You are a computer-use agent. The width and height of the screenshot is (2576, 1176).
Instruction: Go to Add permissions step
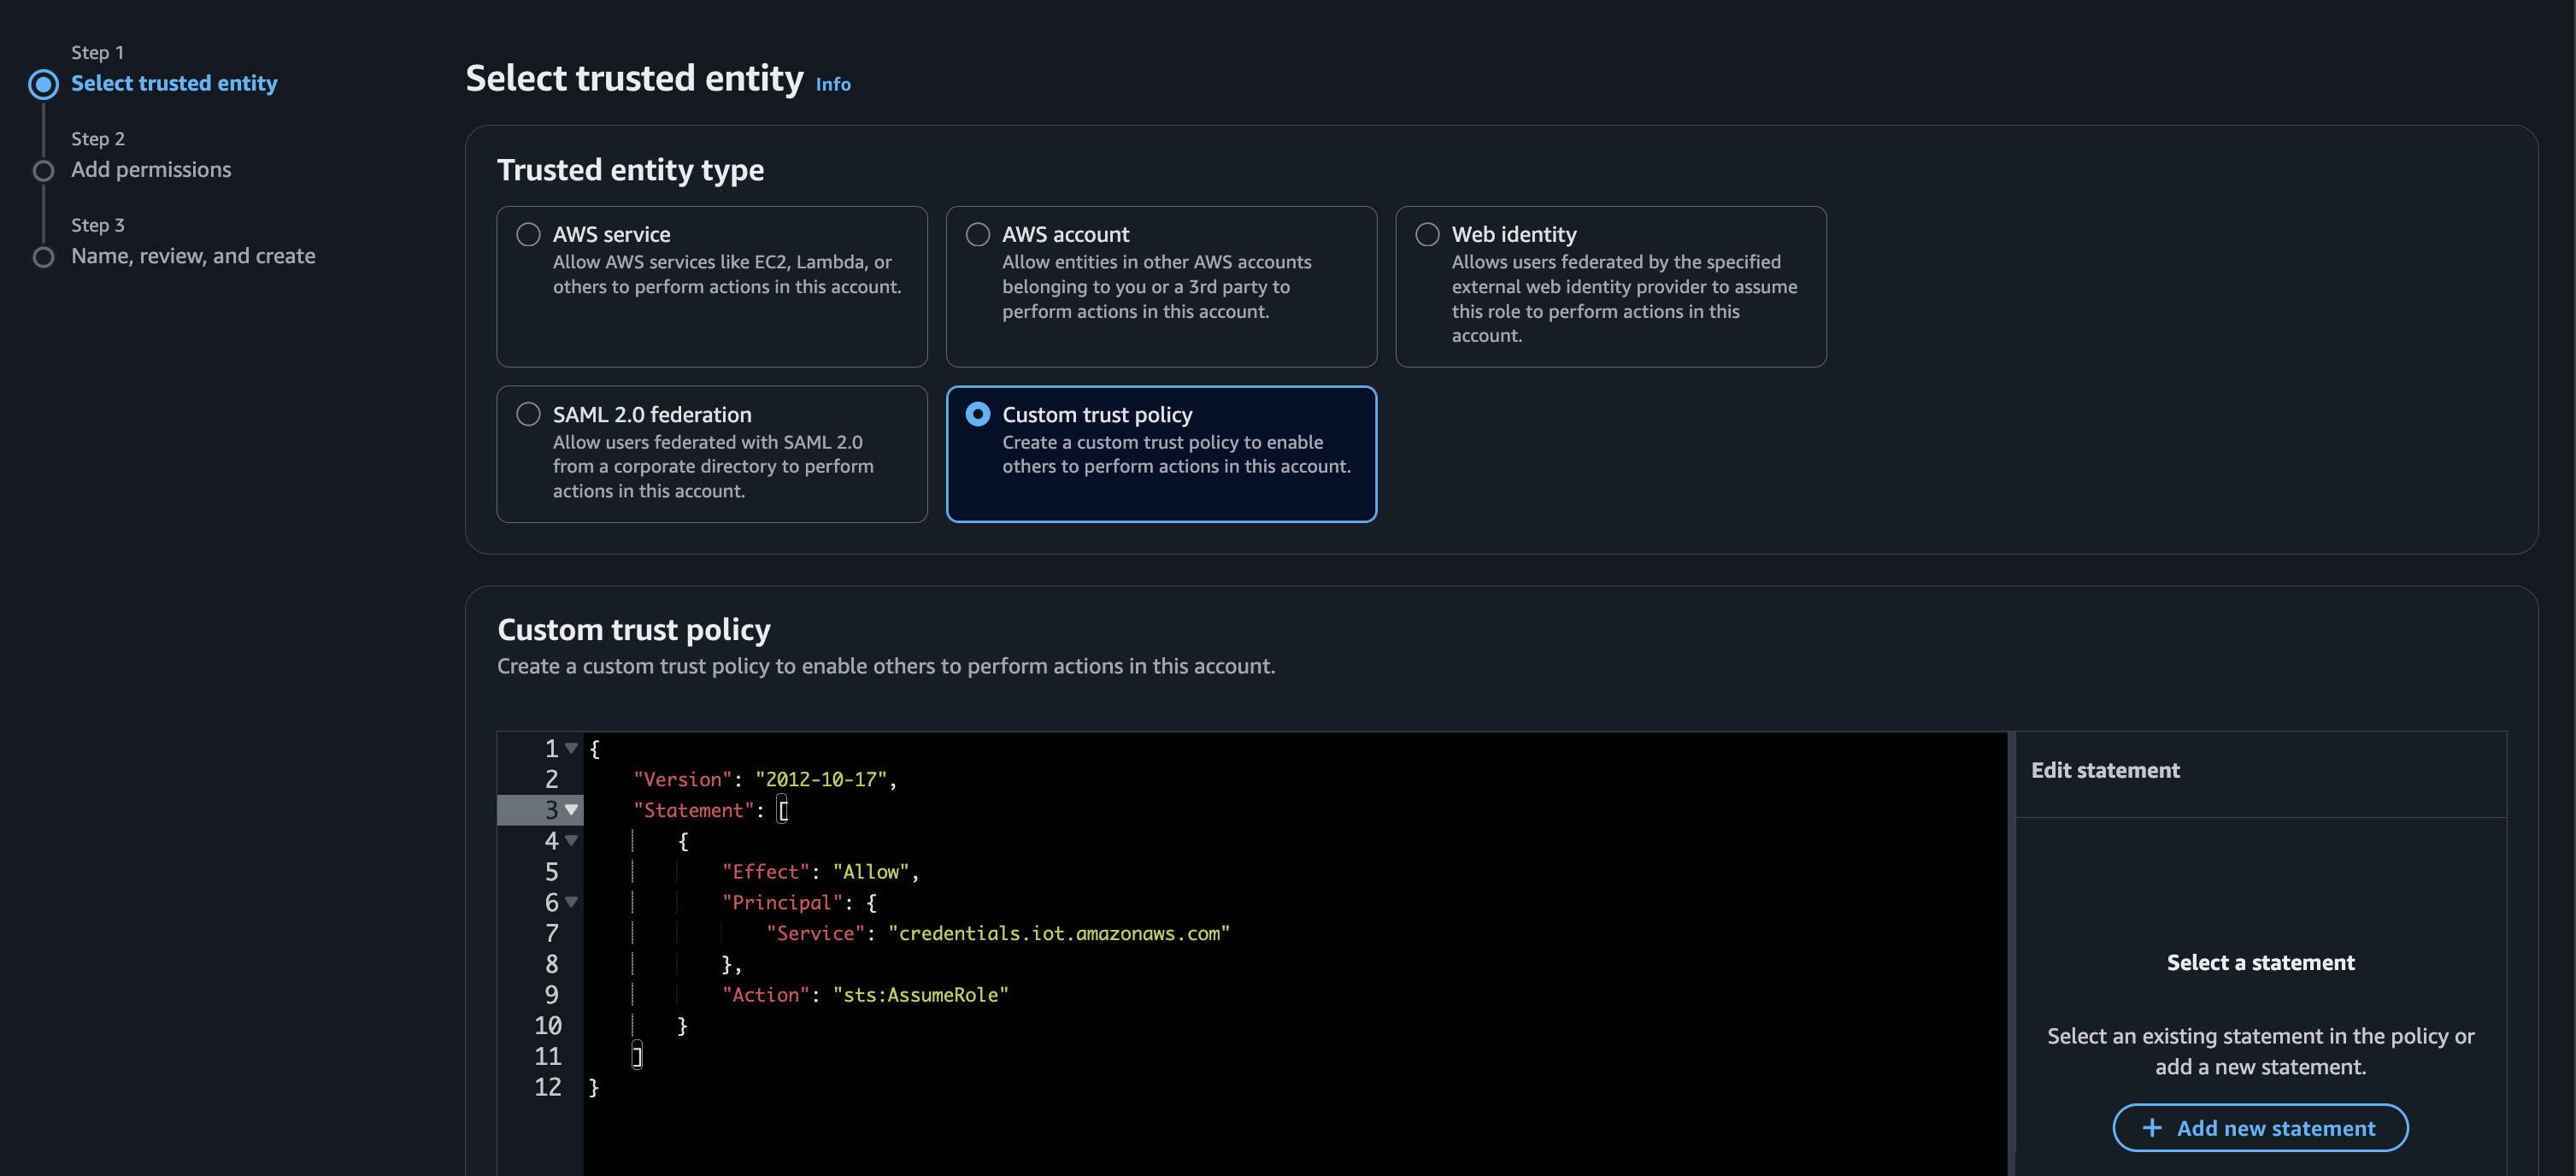(x=151, y=170)
